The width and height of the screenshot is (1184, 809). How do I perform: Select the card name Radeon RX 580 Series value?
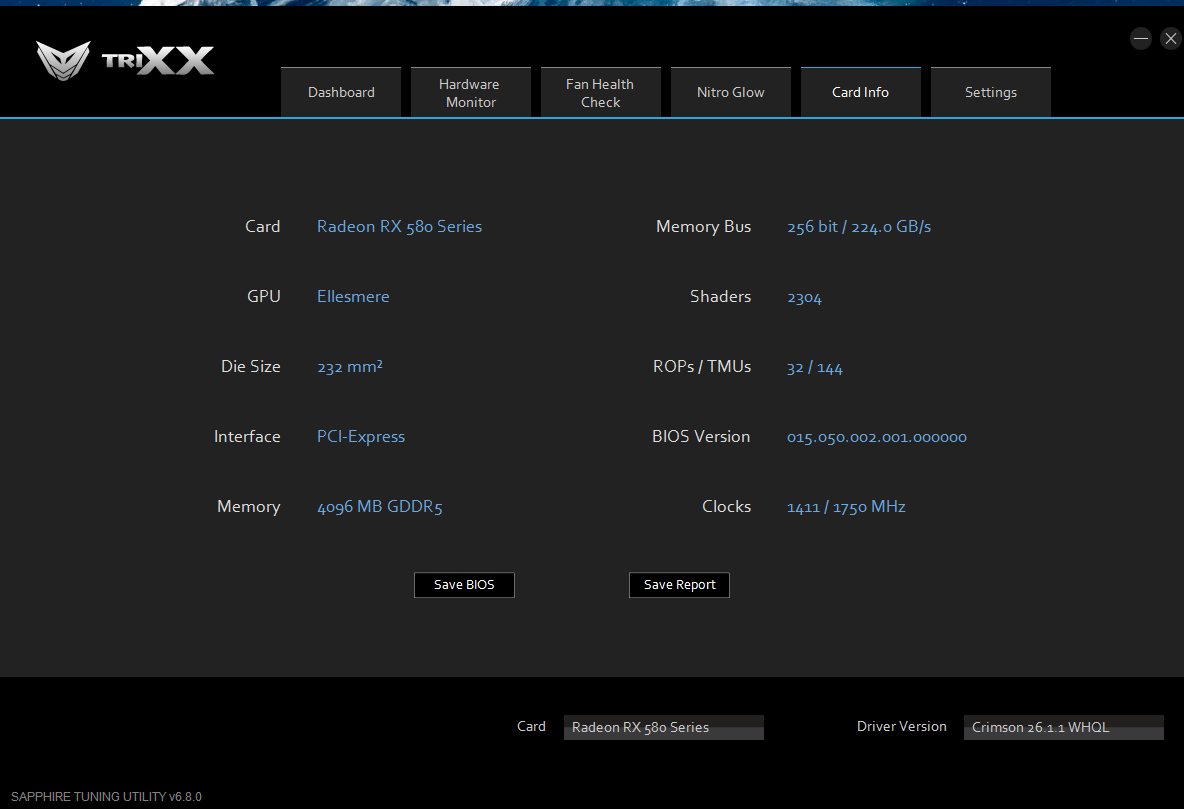point(399,227)
